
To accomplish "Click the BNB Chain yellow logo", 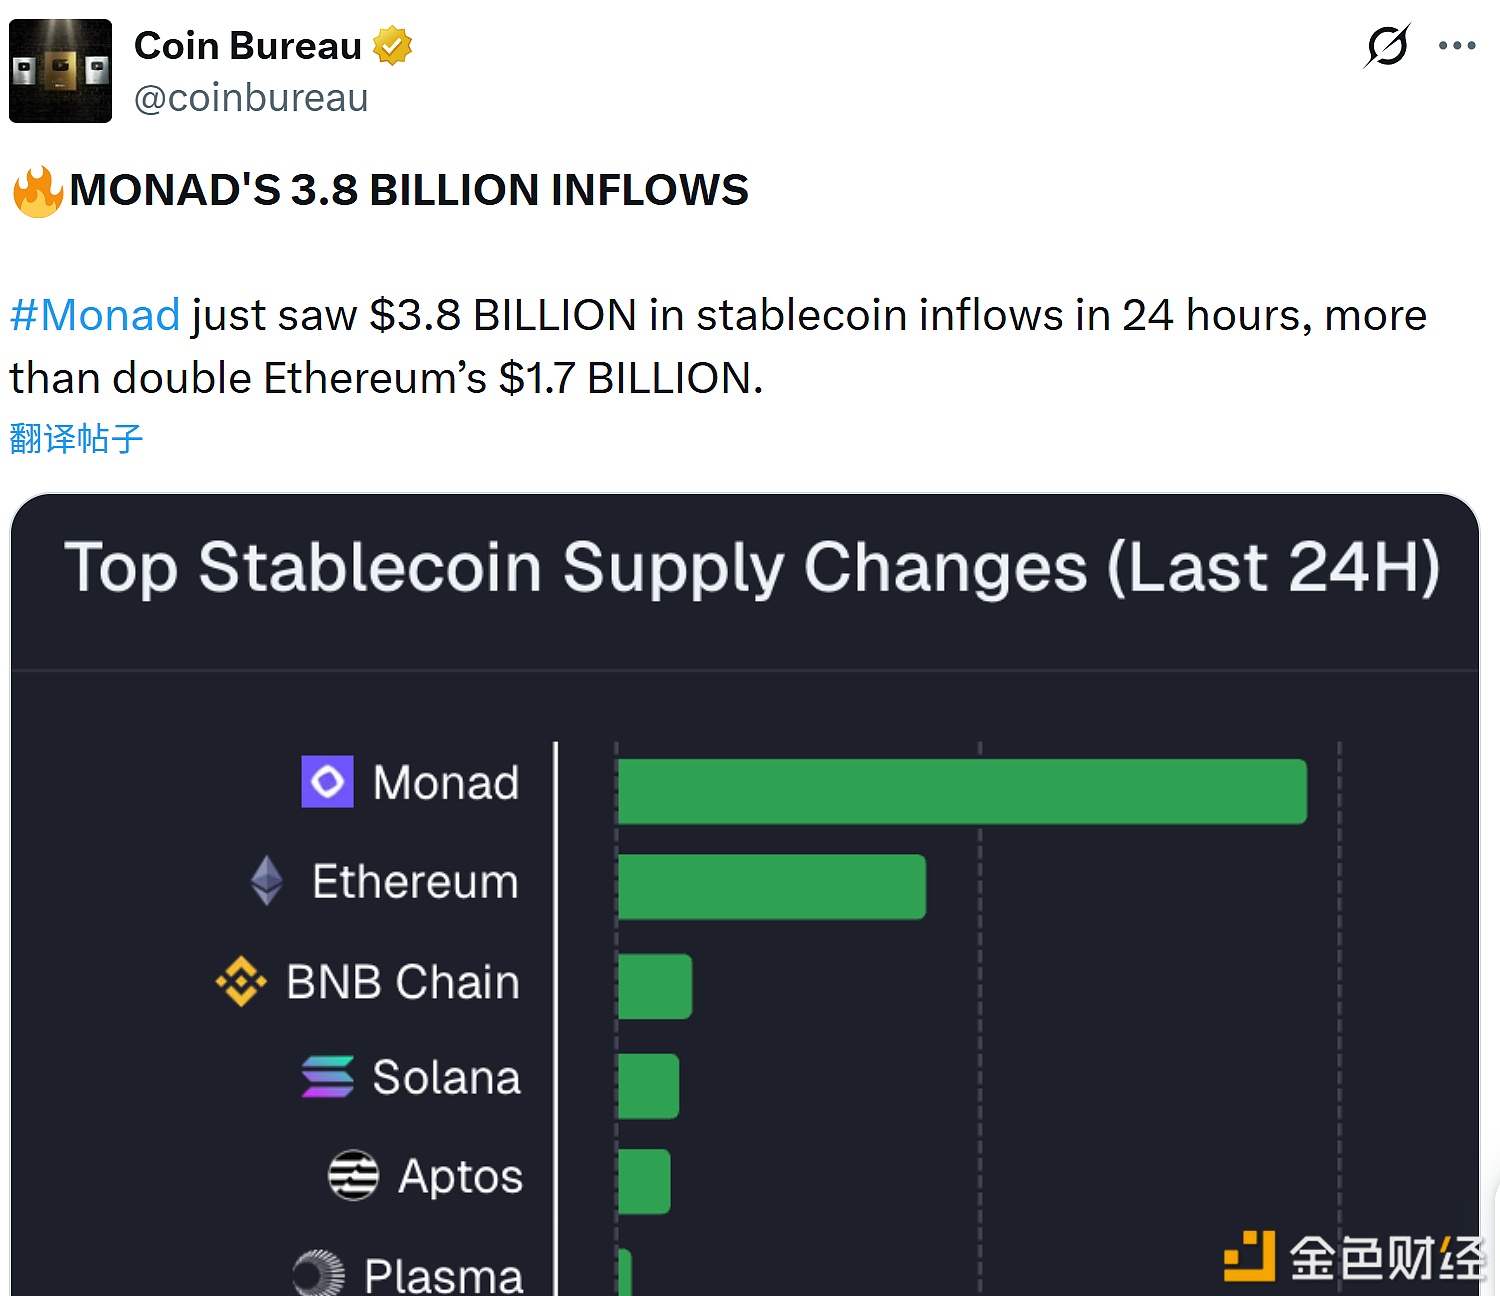I will click(241, 981).
